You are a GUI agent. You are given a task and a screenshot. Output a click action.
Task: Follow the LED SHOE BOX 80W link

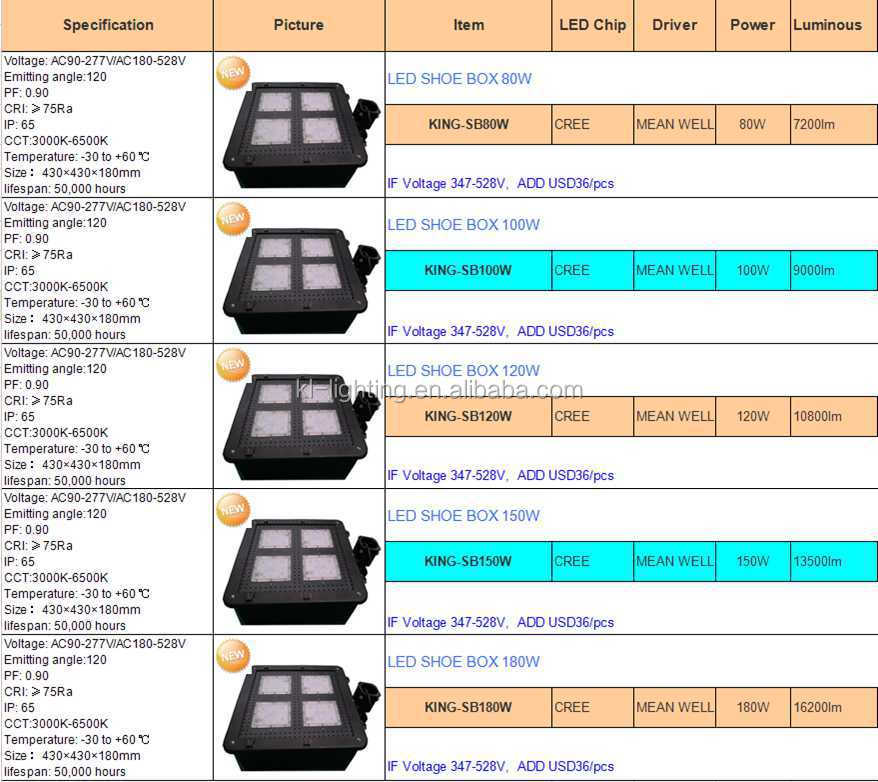point(460,79)
